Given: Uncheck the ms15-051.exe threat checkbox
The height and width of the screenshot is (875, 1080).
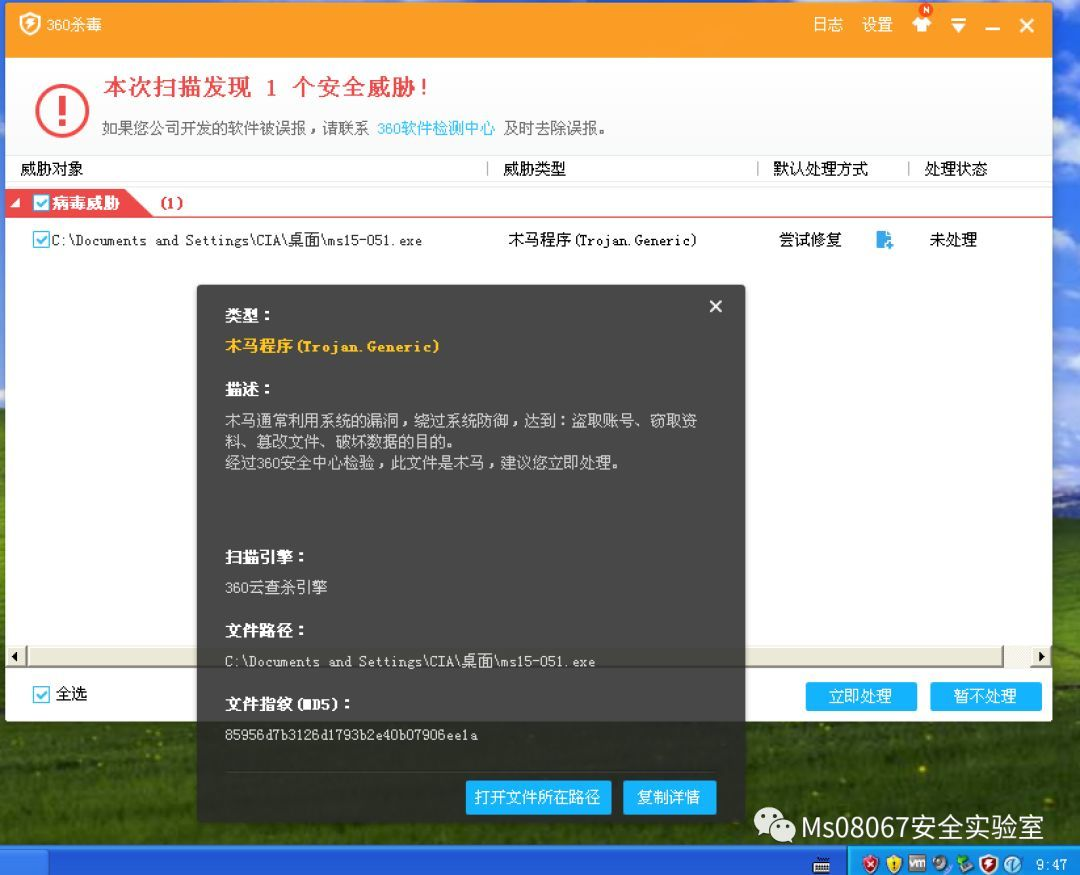Looking at the screenshot, I should [x=41, y=240].
